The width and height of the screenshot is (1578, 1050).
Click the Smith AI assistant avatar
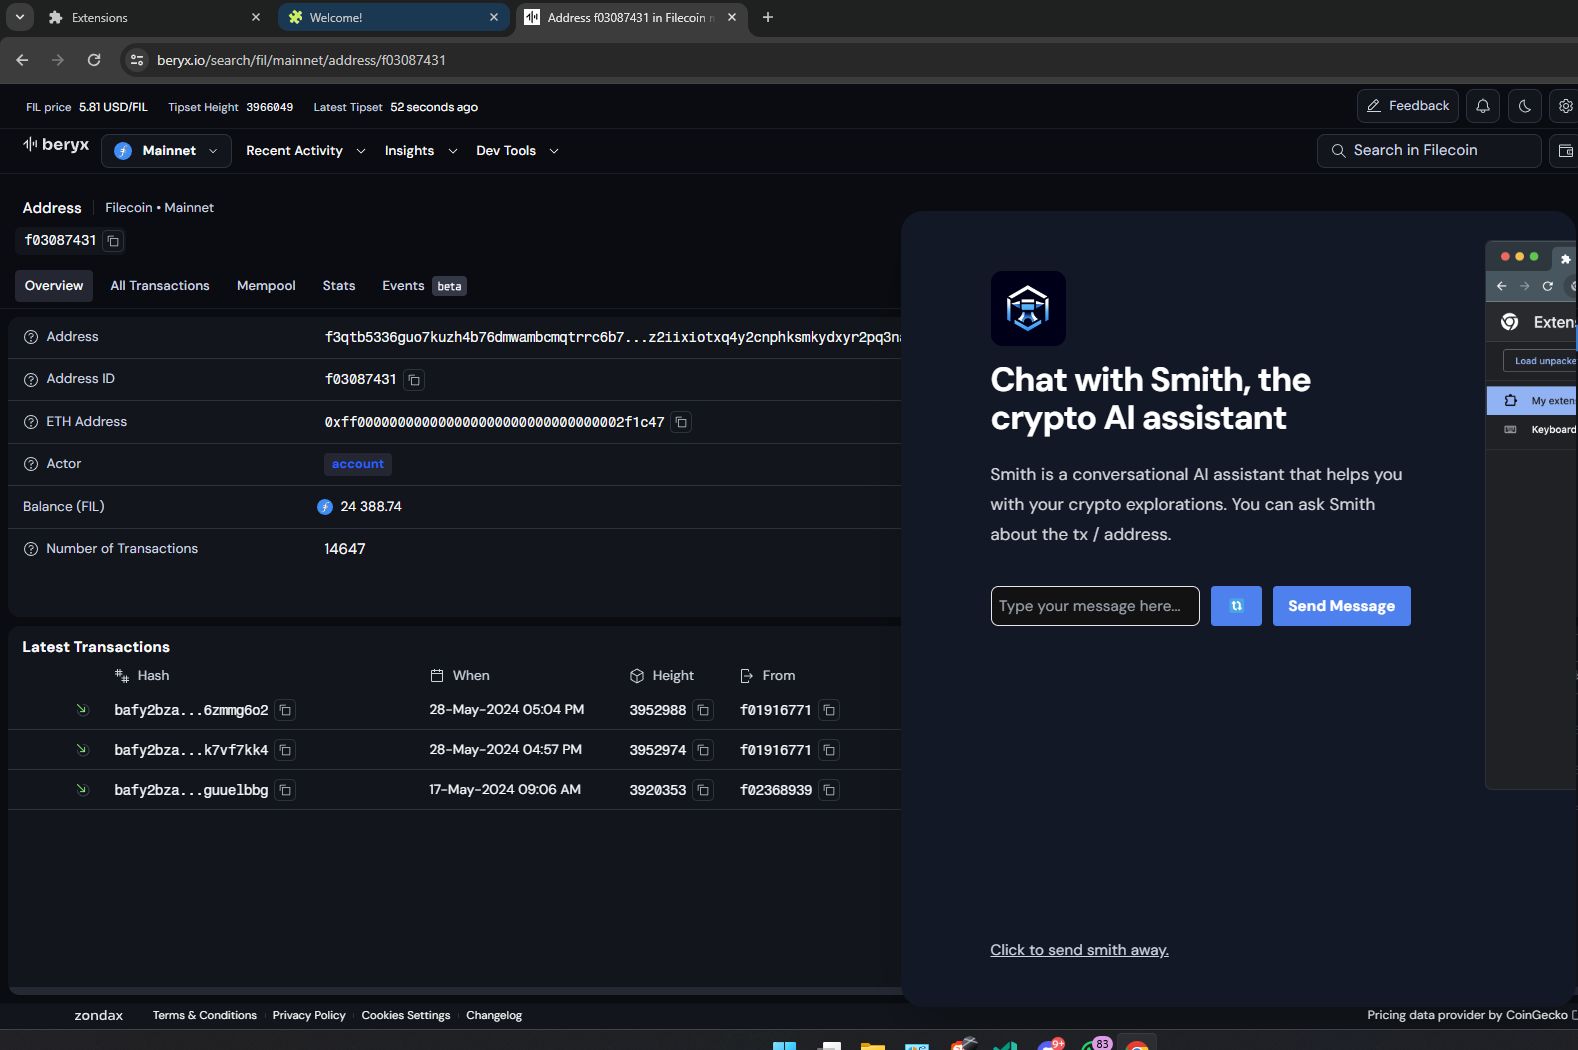tap(1028, 309)
